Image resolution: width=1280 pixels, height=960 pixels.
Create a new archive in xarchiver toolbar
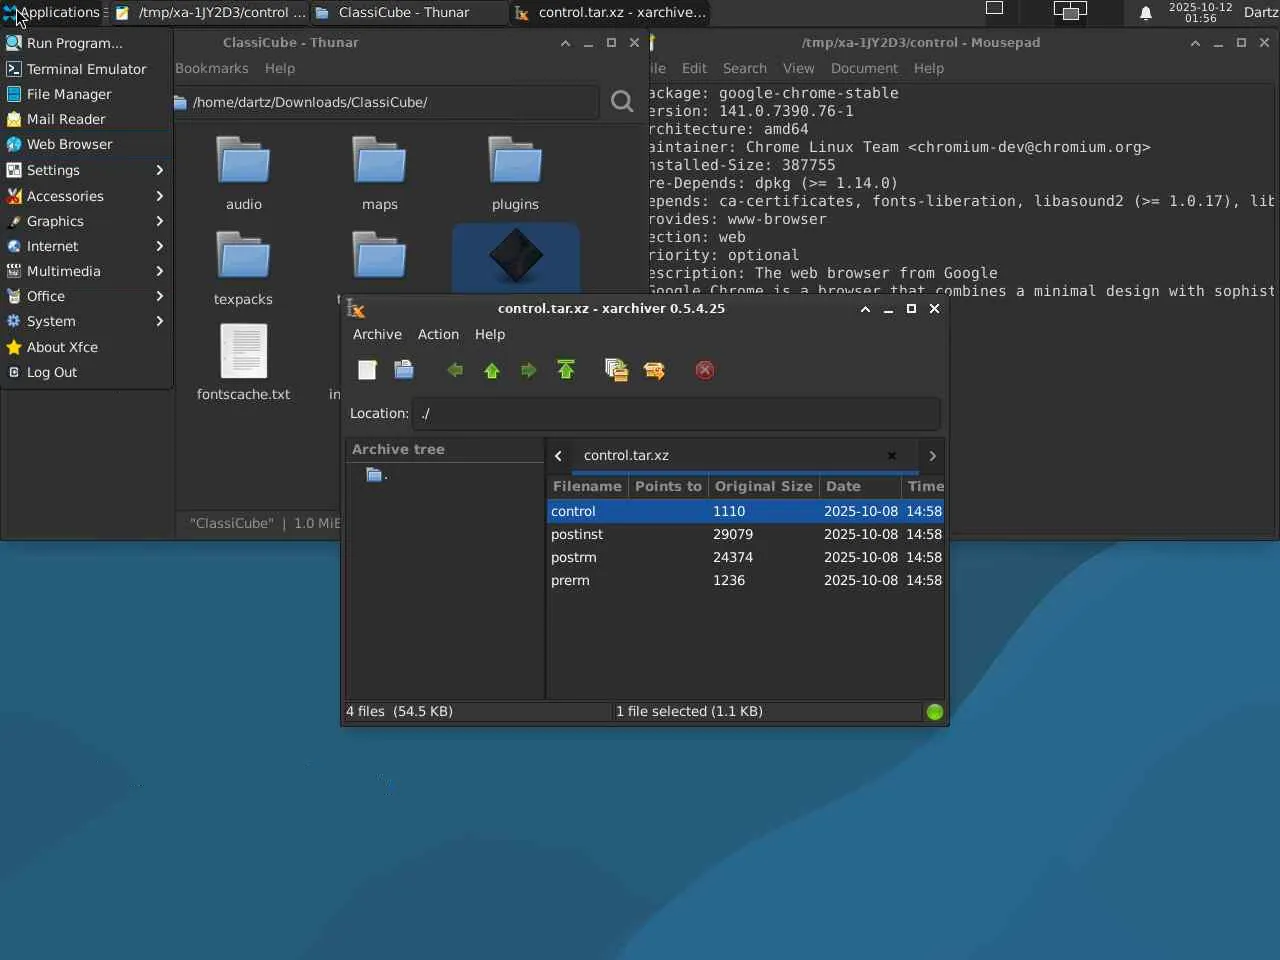pos(367,370)
